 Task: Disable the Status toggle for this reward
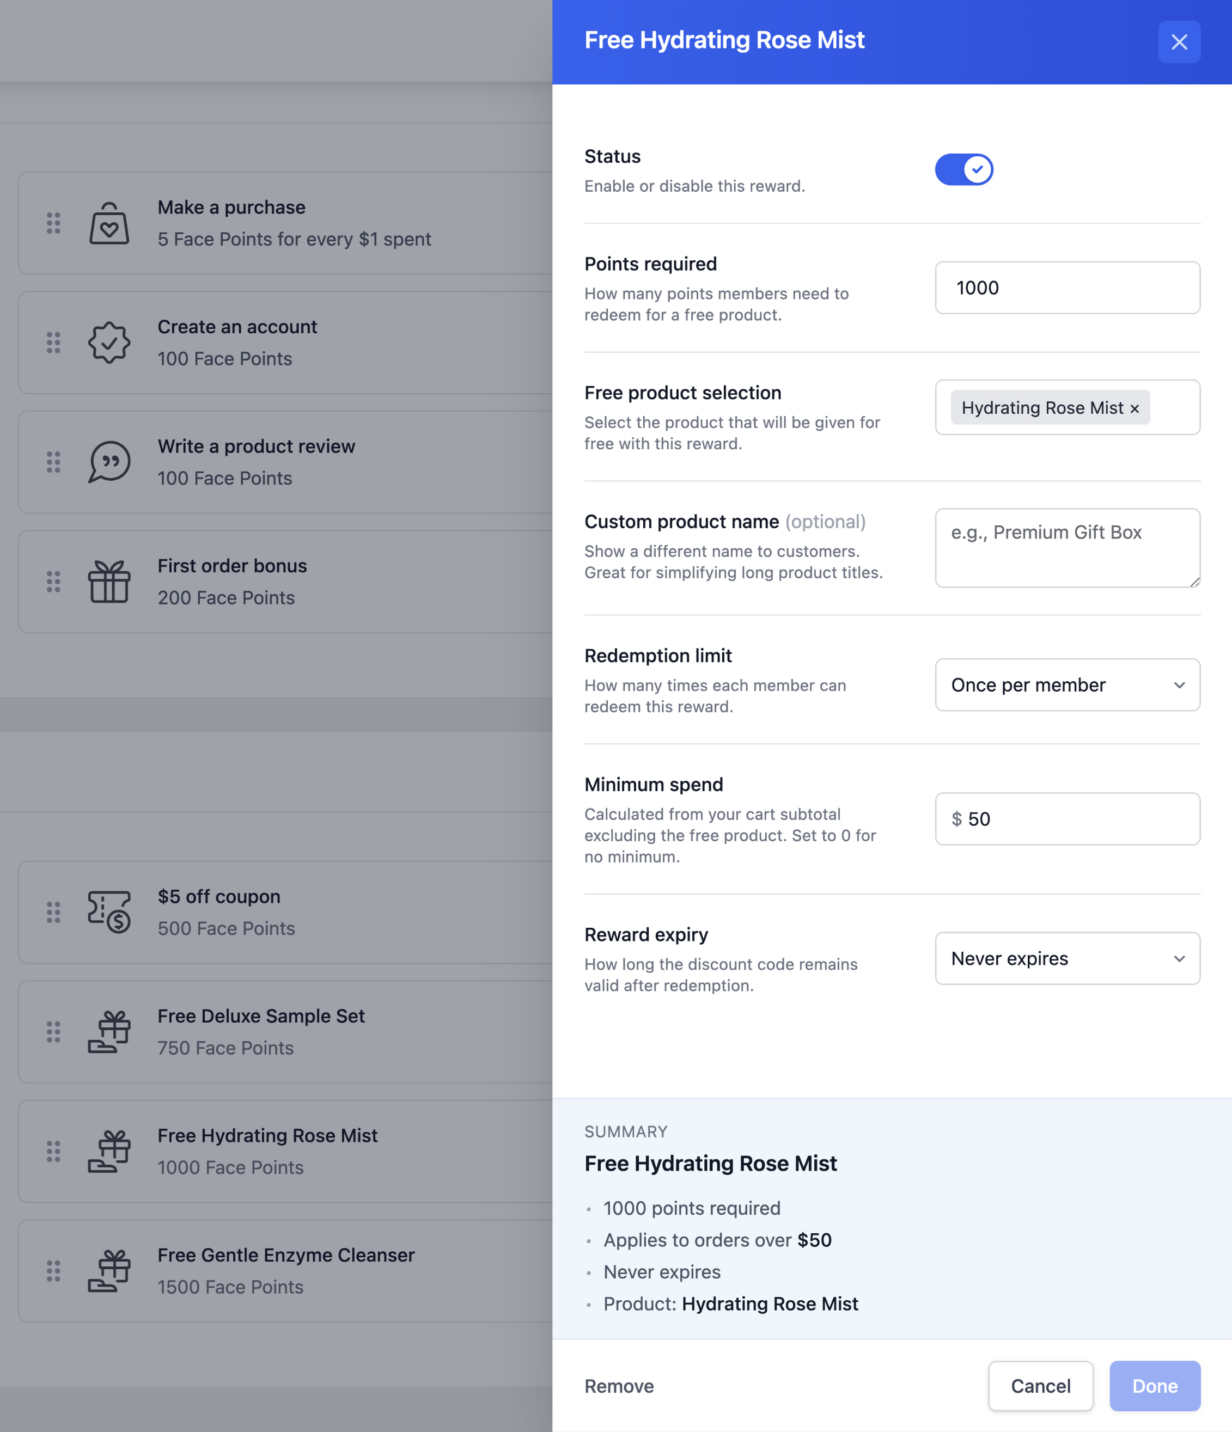(963, 169)
